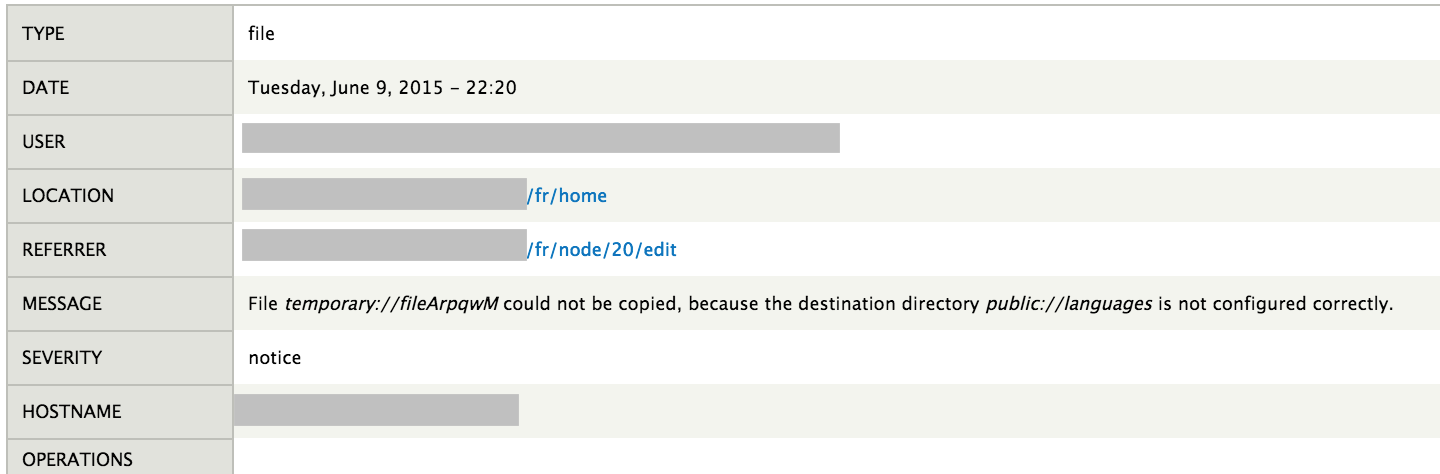Click the "notice" severity value
This screenshot has width=1440, height=474.
274,357
